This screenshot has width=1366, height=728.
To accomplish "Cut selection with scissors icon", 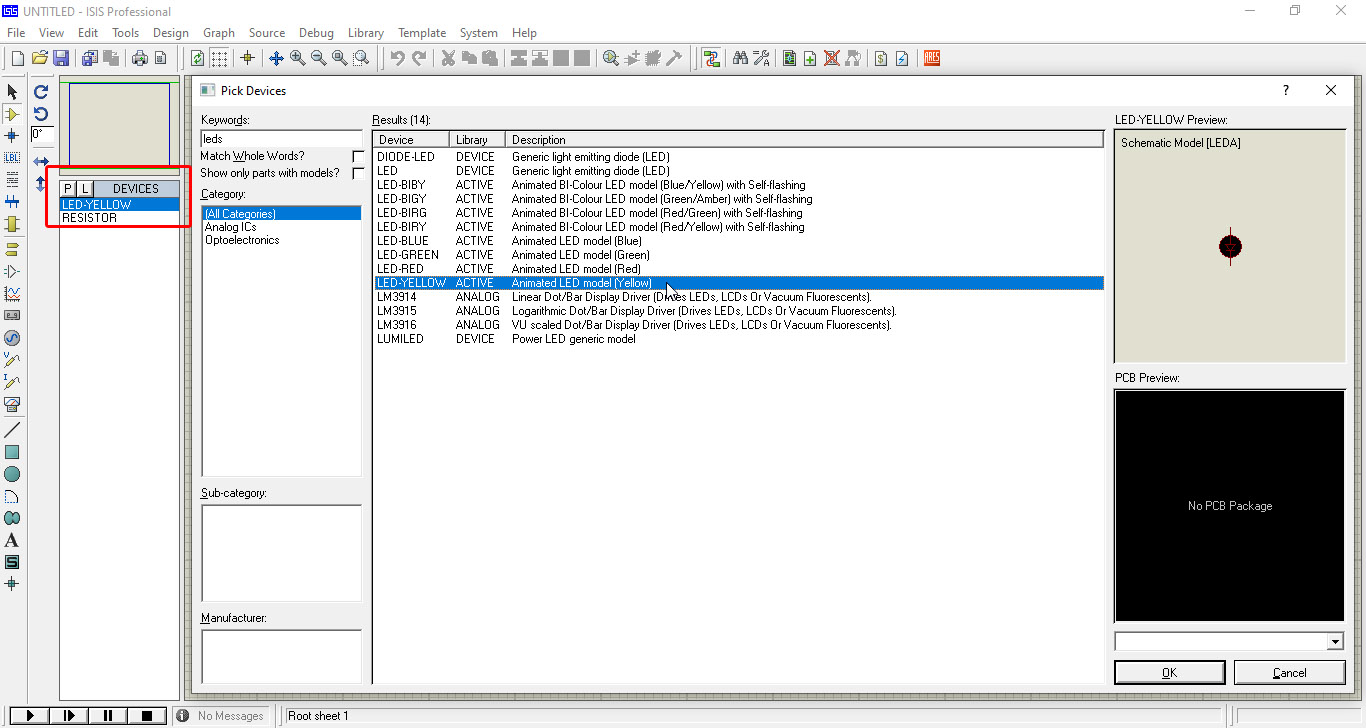I will [448, 59].
